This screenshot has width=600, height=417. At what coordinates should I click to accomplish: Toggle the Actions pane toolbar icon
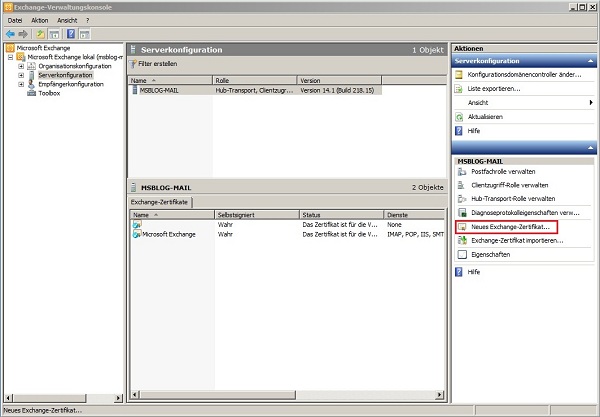pyautogui.click(x=85, y=34)
